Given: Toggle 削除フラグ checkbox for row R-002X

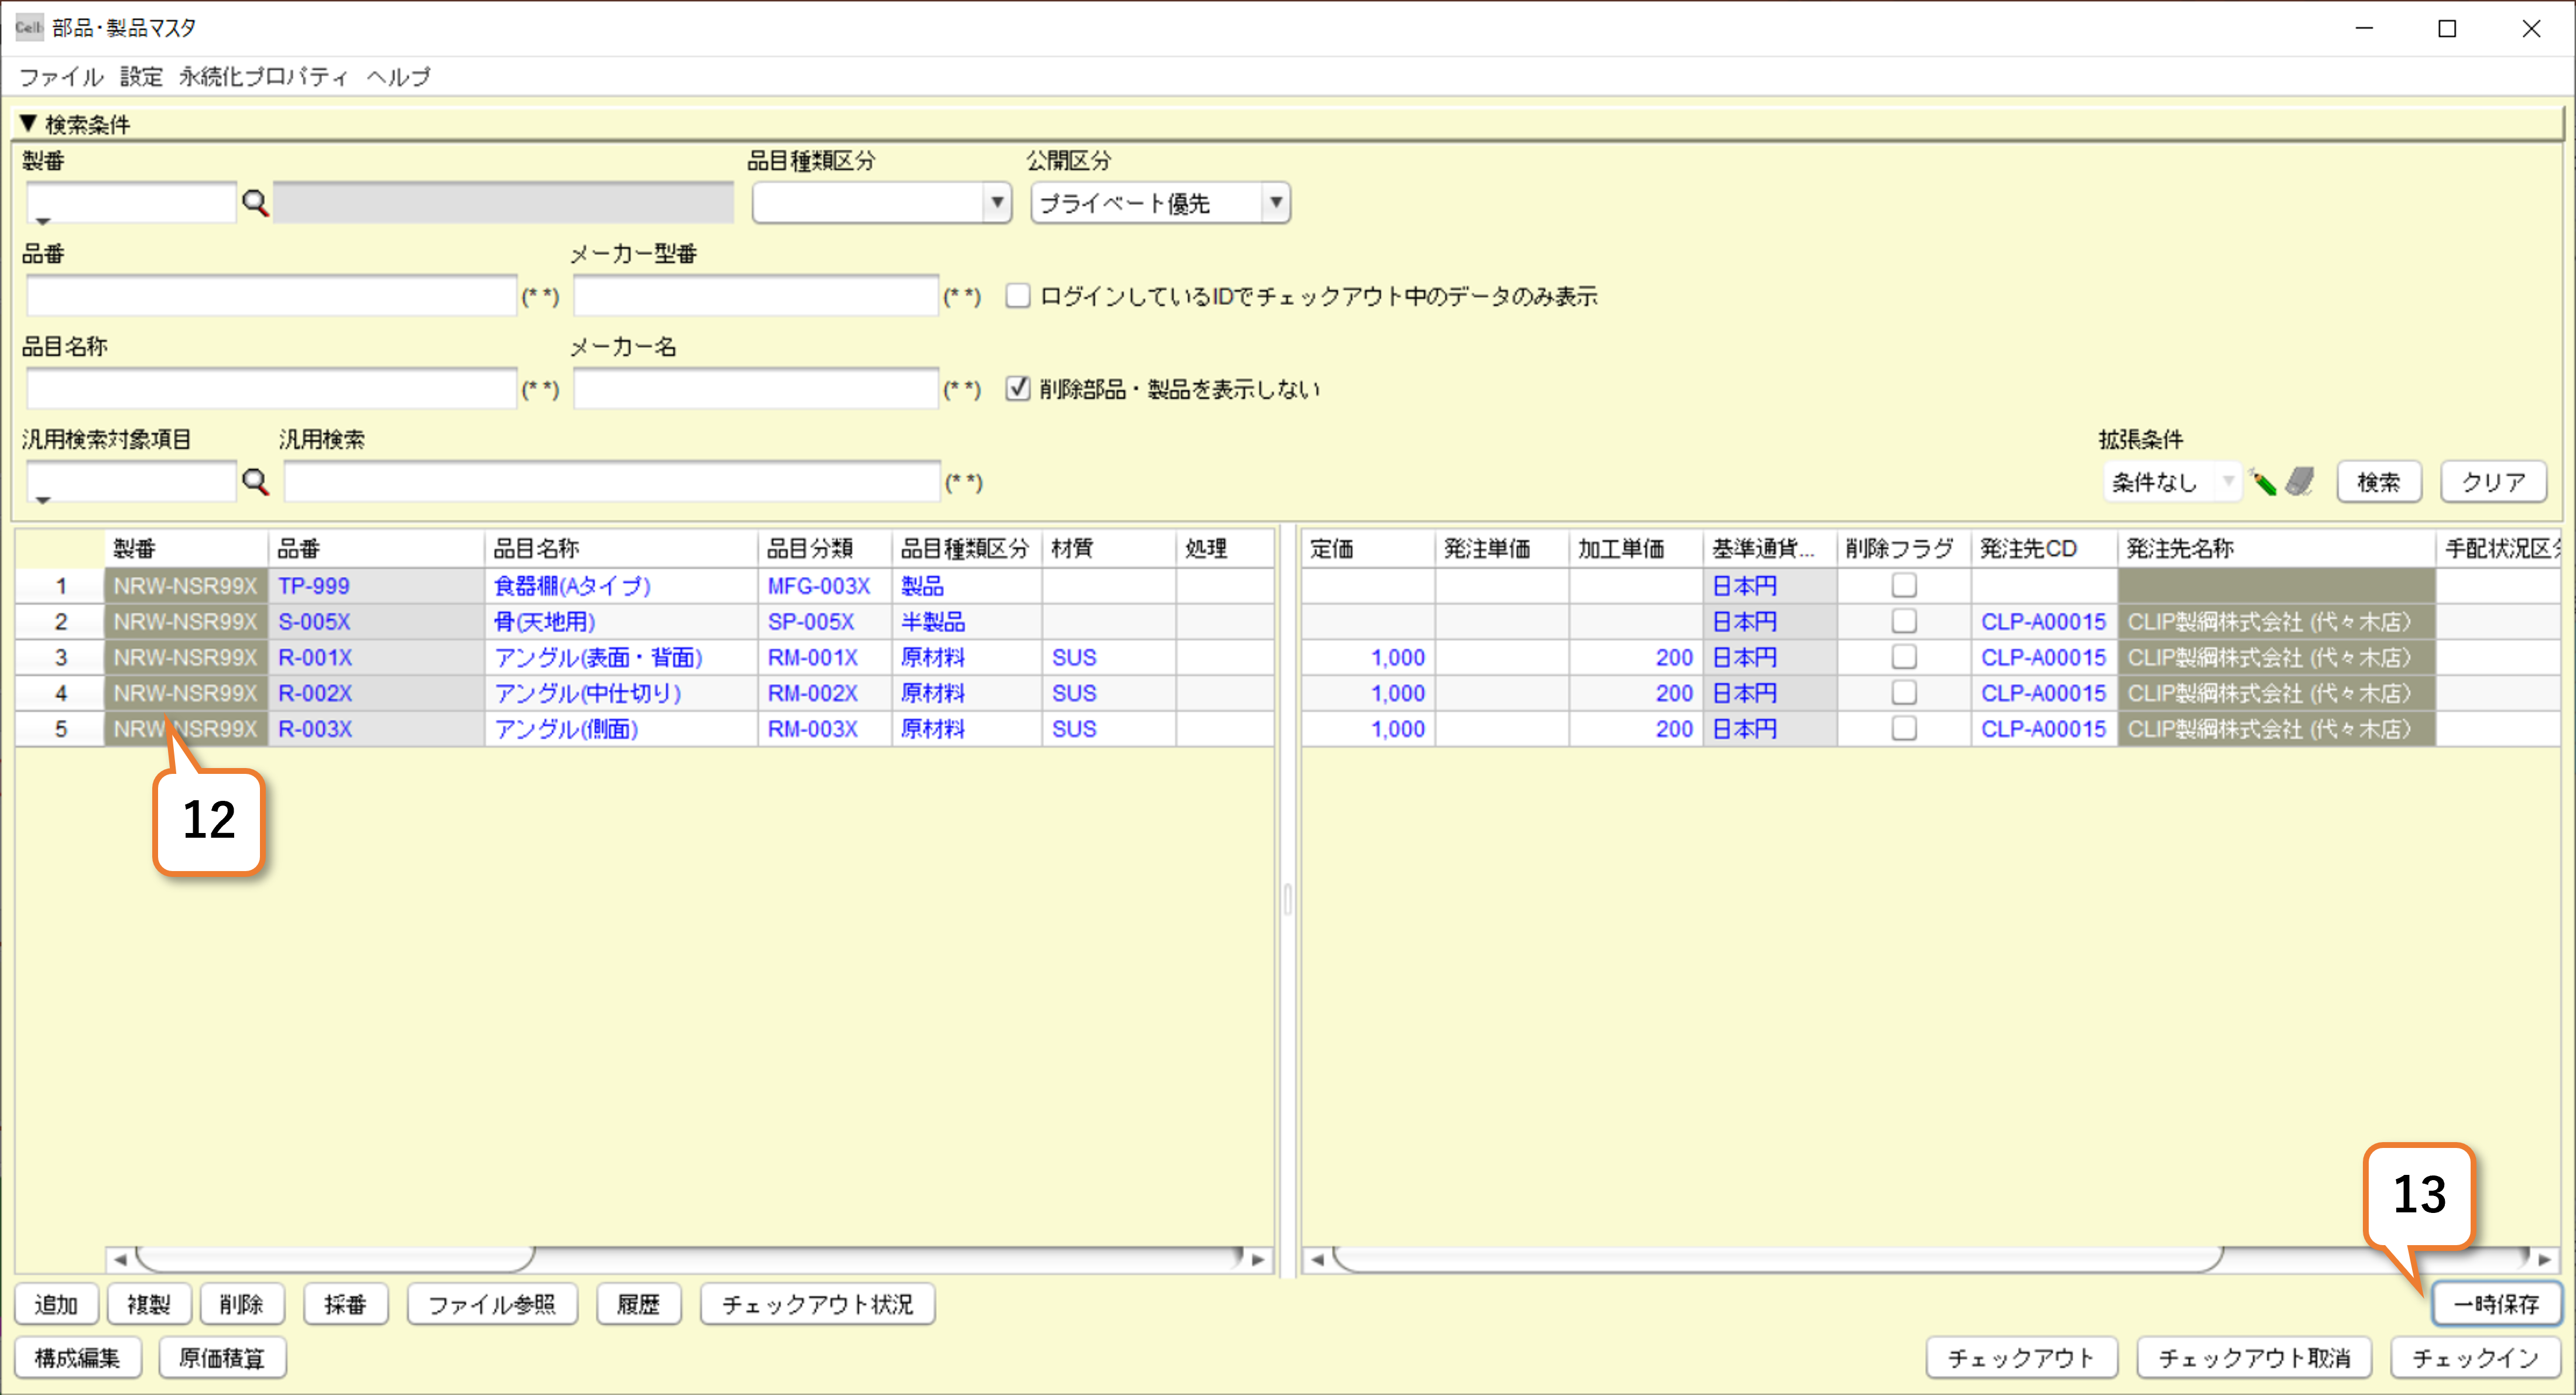Looking at the screenshot, I should click(x=1903, y=693).
